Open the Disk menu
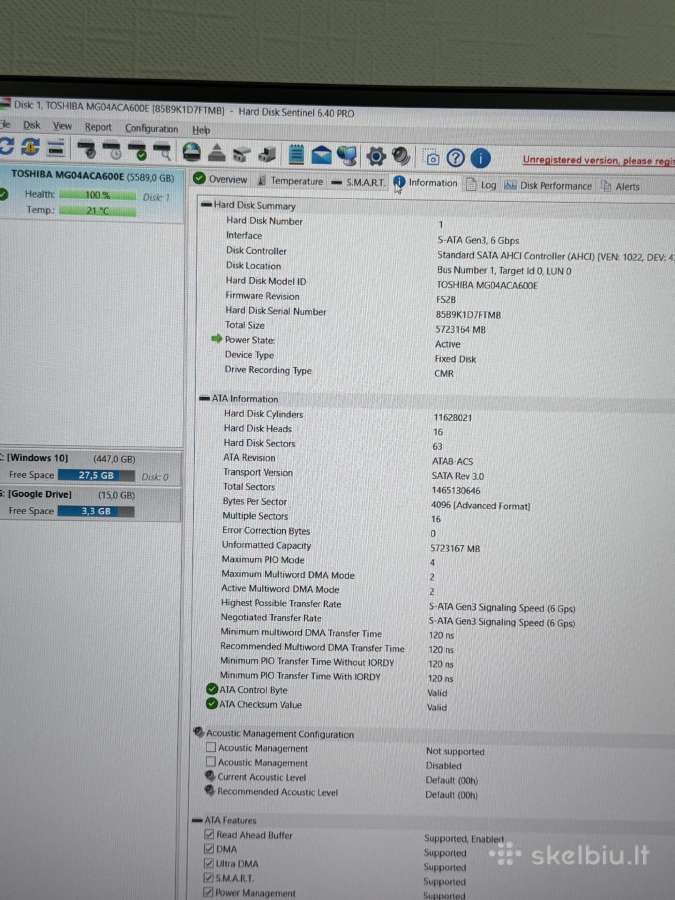This screenshot has width=675, height=900. [x=32, y=125]
